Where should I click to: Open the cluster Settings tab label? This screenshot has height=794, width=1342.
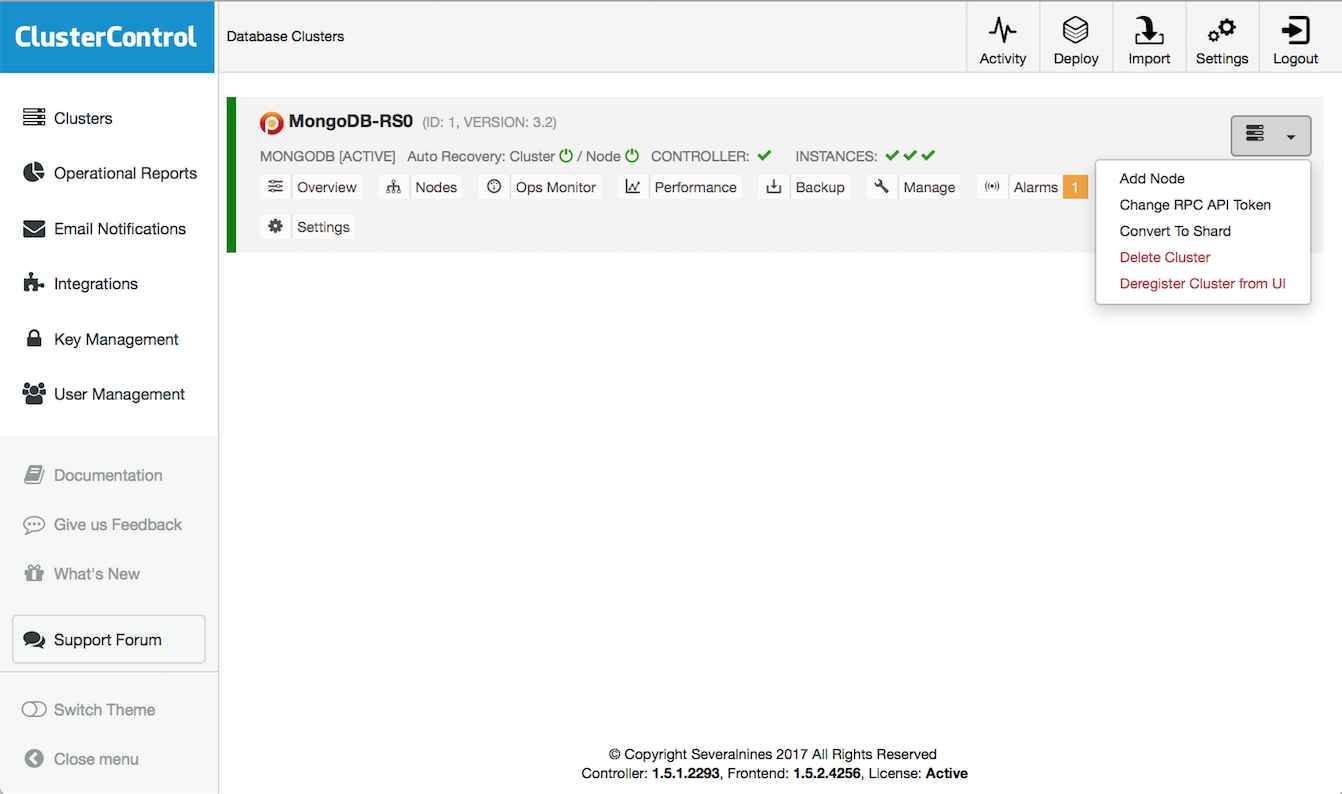[323, 227]
